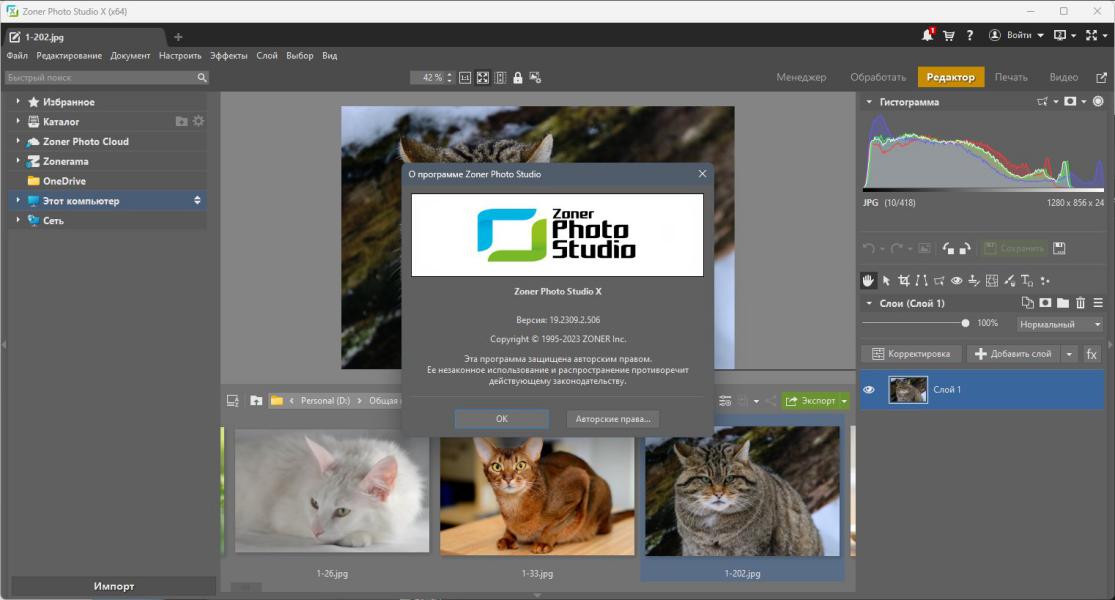Click the Catalog settings gear icon
This screenshot has width=1115, height=600.
(x=198, y=121)
